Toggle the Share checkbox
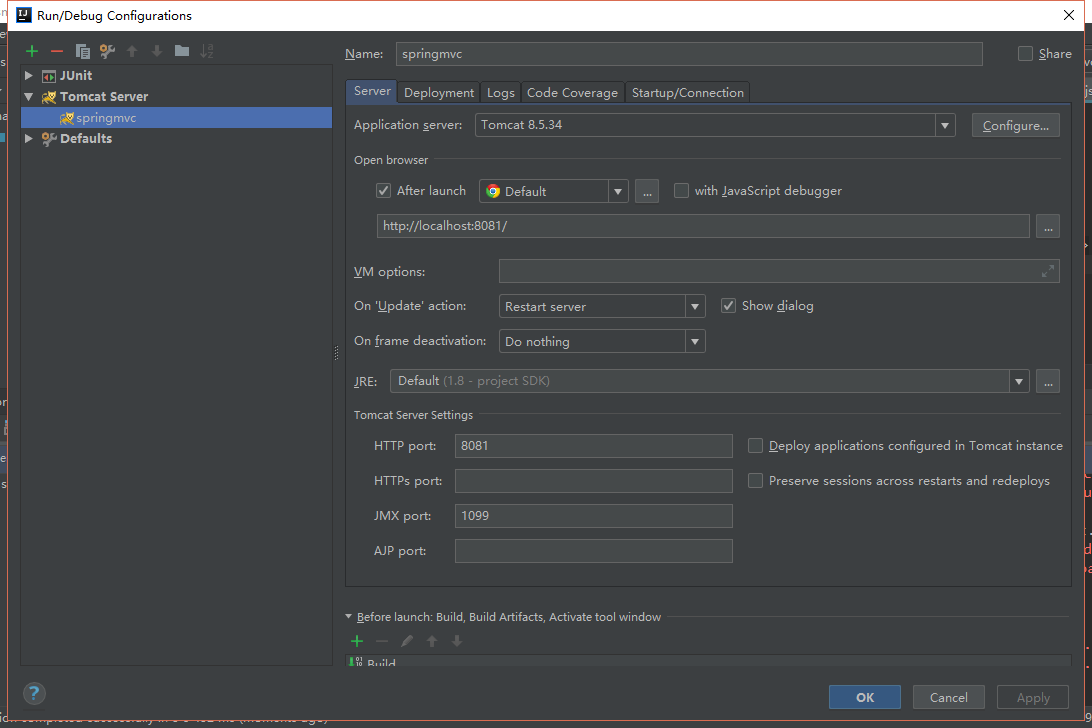Image resolution: width=1092 pixels, height=728 pixels. 1025,54
